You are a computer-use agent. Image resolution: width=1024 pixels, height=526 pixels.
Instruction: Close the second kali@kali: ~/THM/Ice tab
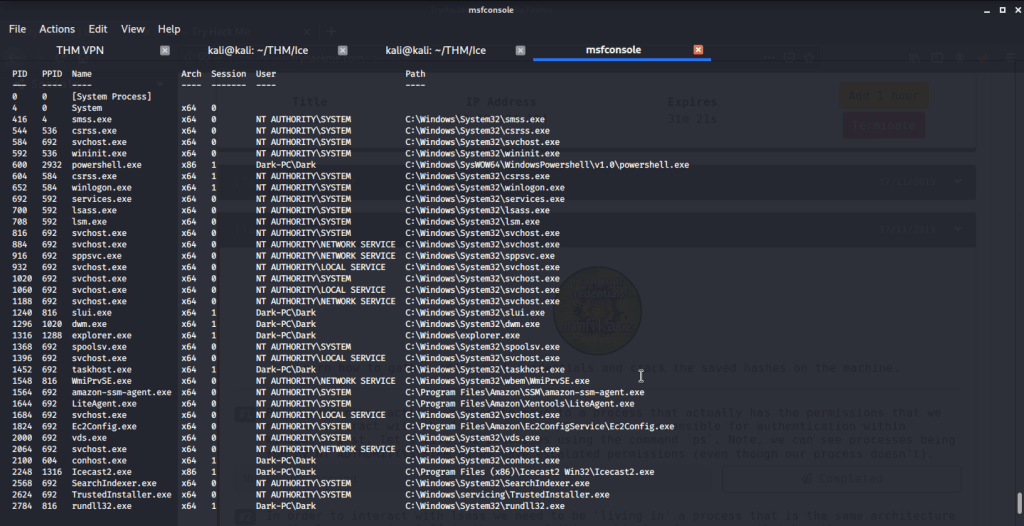point(521,50)
